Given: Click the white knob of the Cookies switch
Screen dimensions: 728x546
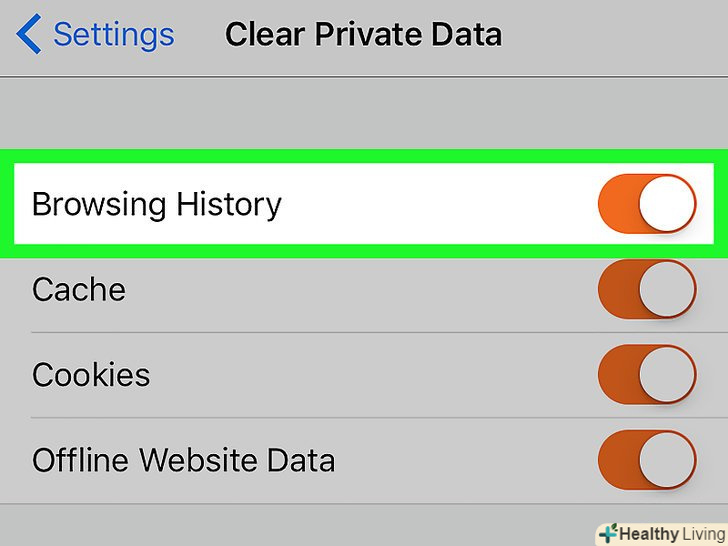Looking at the screenshot, I should [667, 375].
